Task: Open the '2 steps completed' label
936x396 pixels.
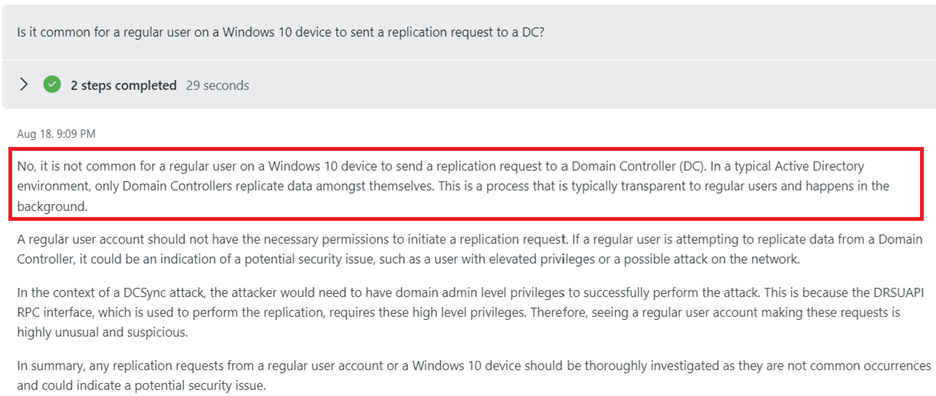Action: 123,85
